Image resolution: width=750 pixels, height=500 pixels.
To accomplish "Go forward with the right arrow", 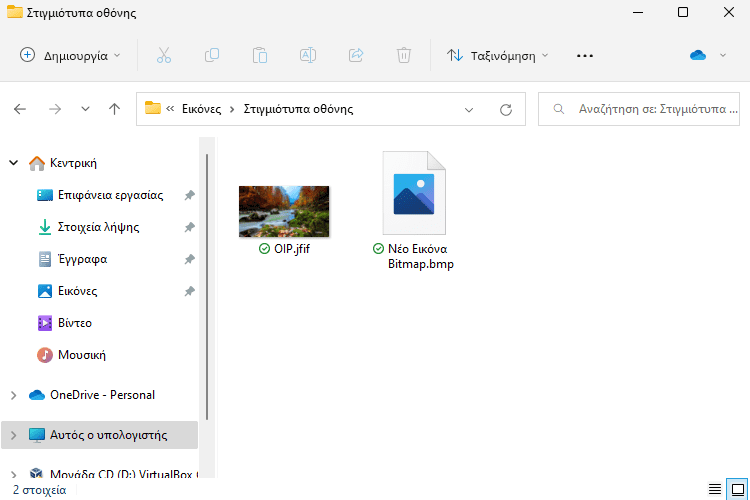I will point(55,109).
